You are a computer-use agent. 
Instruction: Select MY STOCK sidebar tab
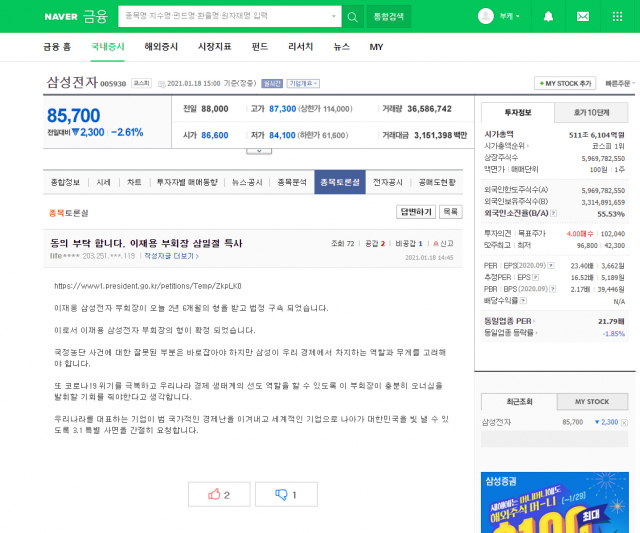[x=592, y=402]
